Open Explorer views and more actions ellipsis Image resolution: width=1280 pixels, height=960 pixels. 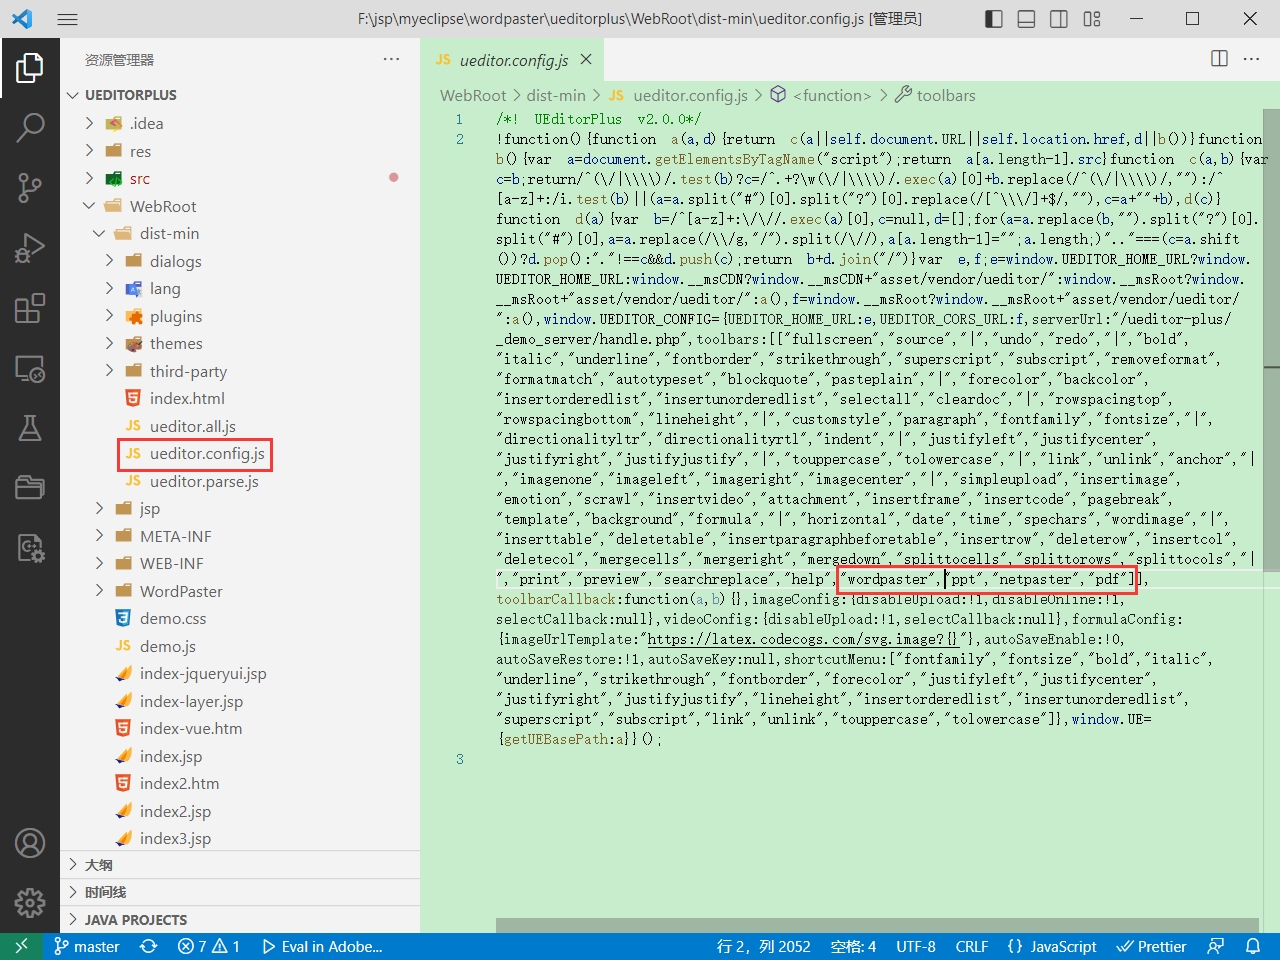pyautogui.click(x=391, y=59)
